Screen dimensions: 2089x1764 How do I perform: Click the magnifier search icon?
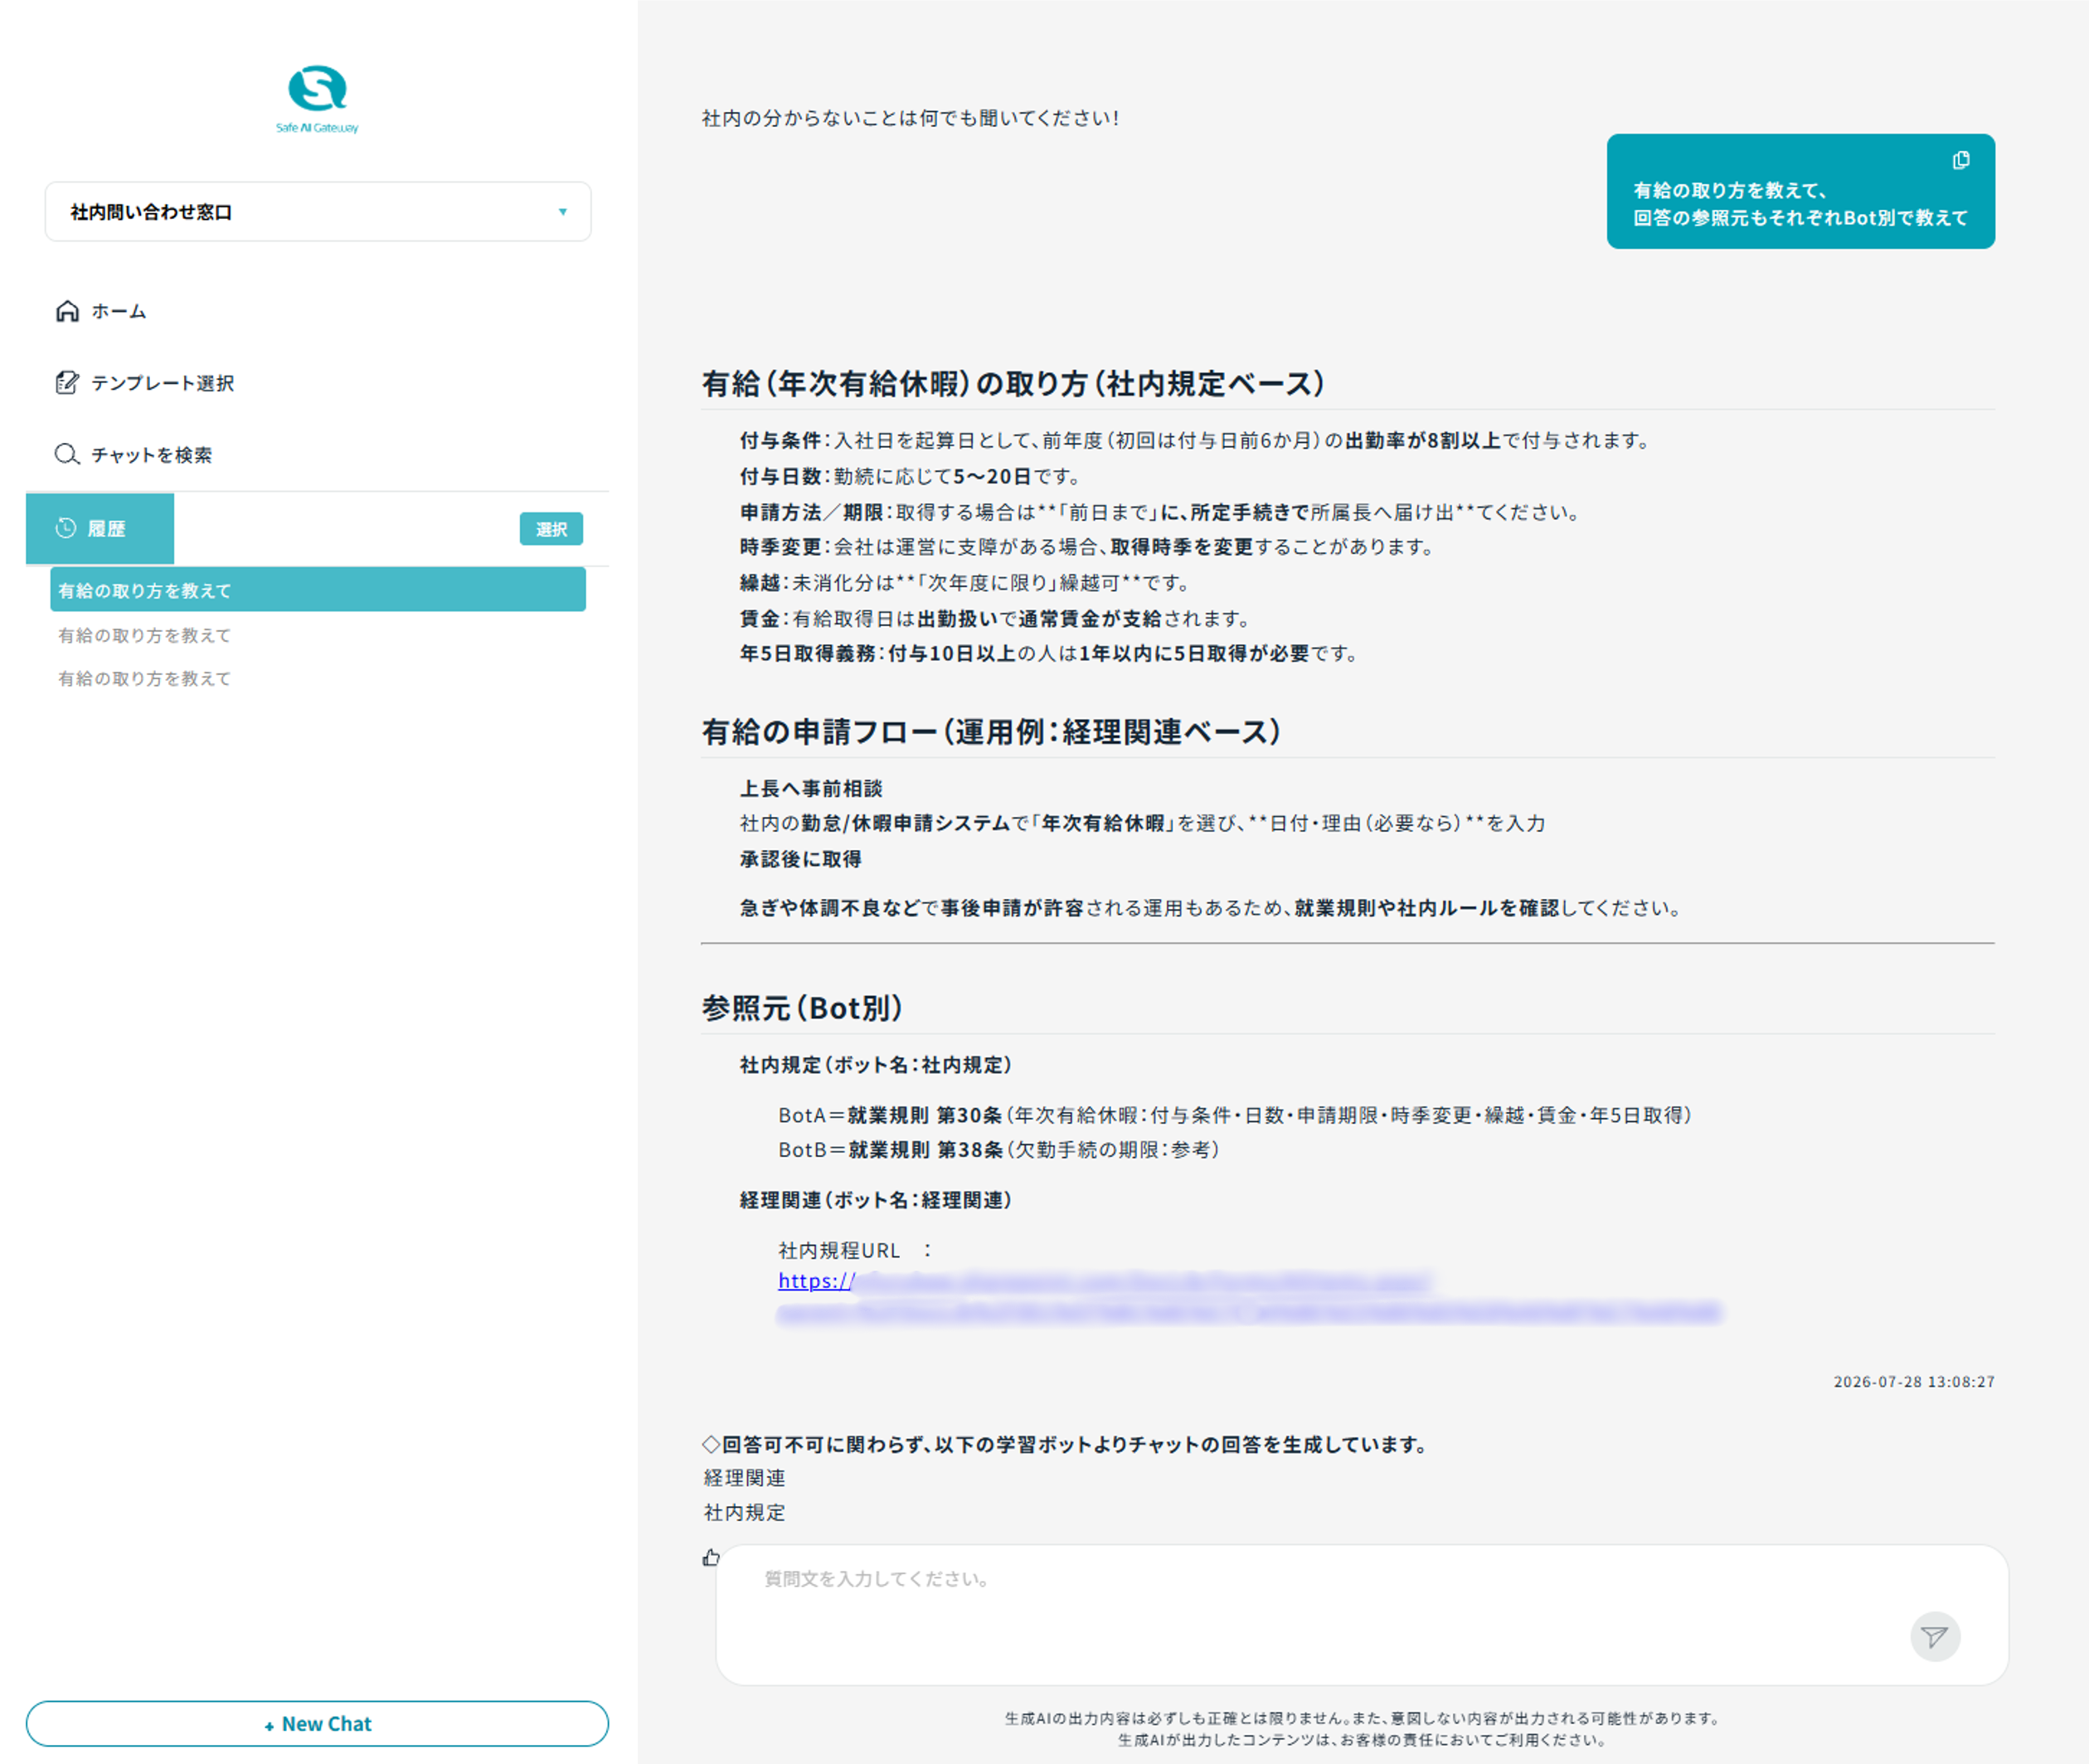[67, 455]
